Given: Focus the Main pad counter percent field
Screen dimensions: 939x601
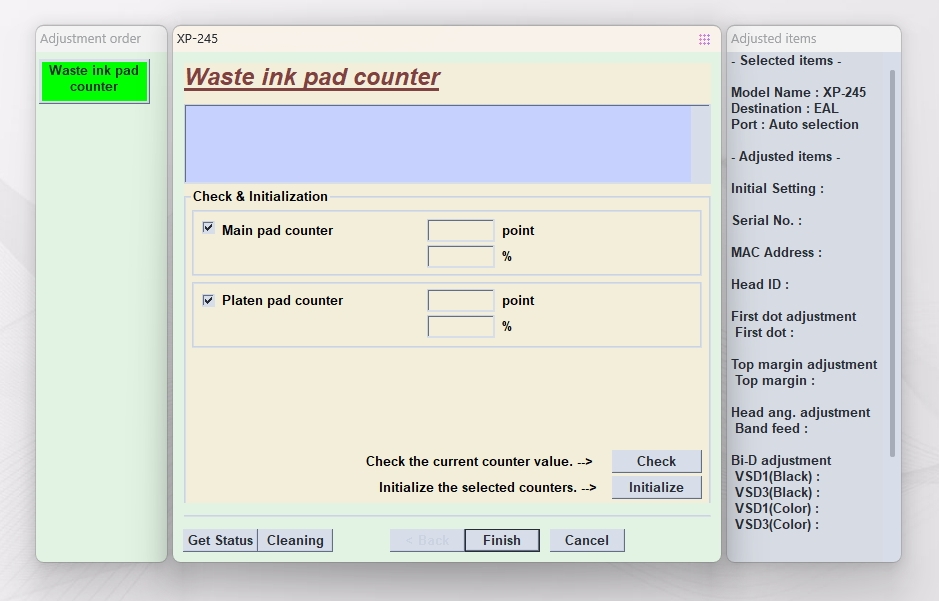Looking at the screenshot, I should coord(460,257).
